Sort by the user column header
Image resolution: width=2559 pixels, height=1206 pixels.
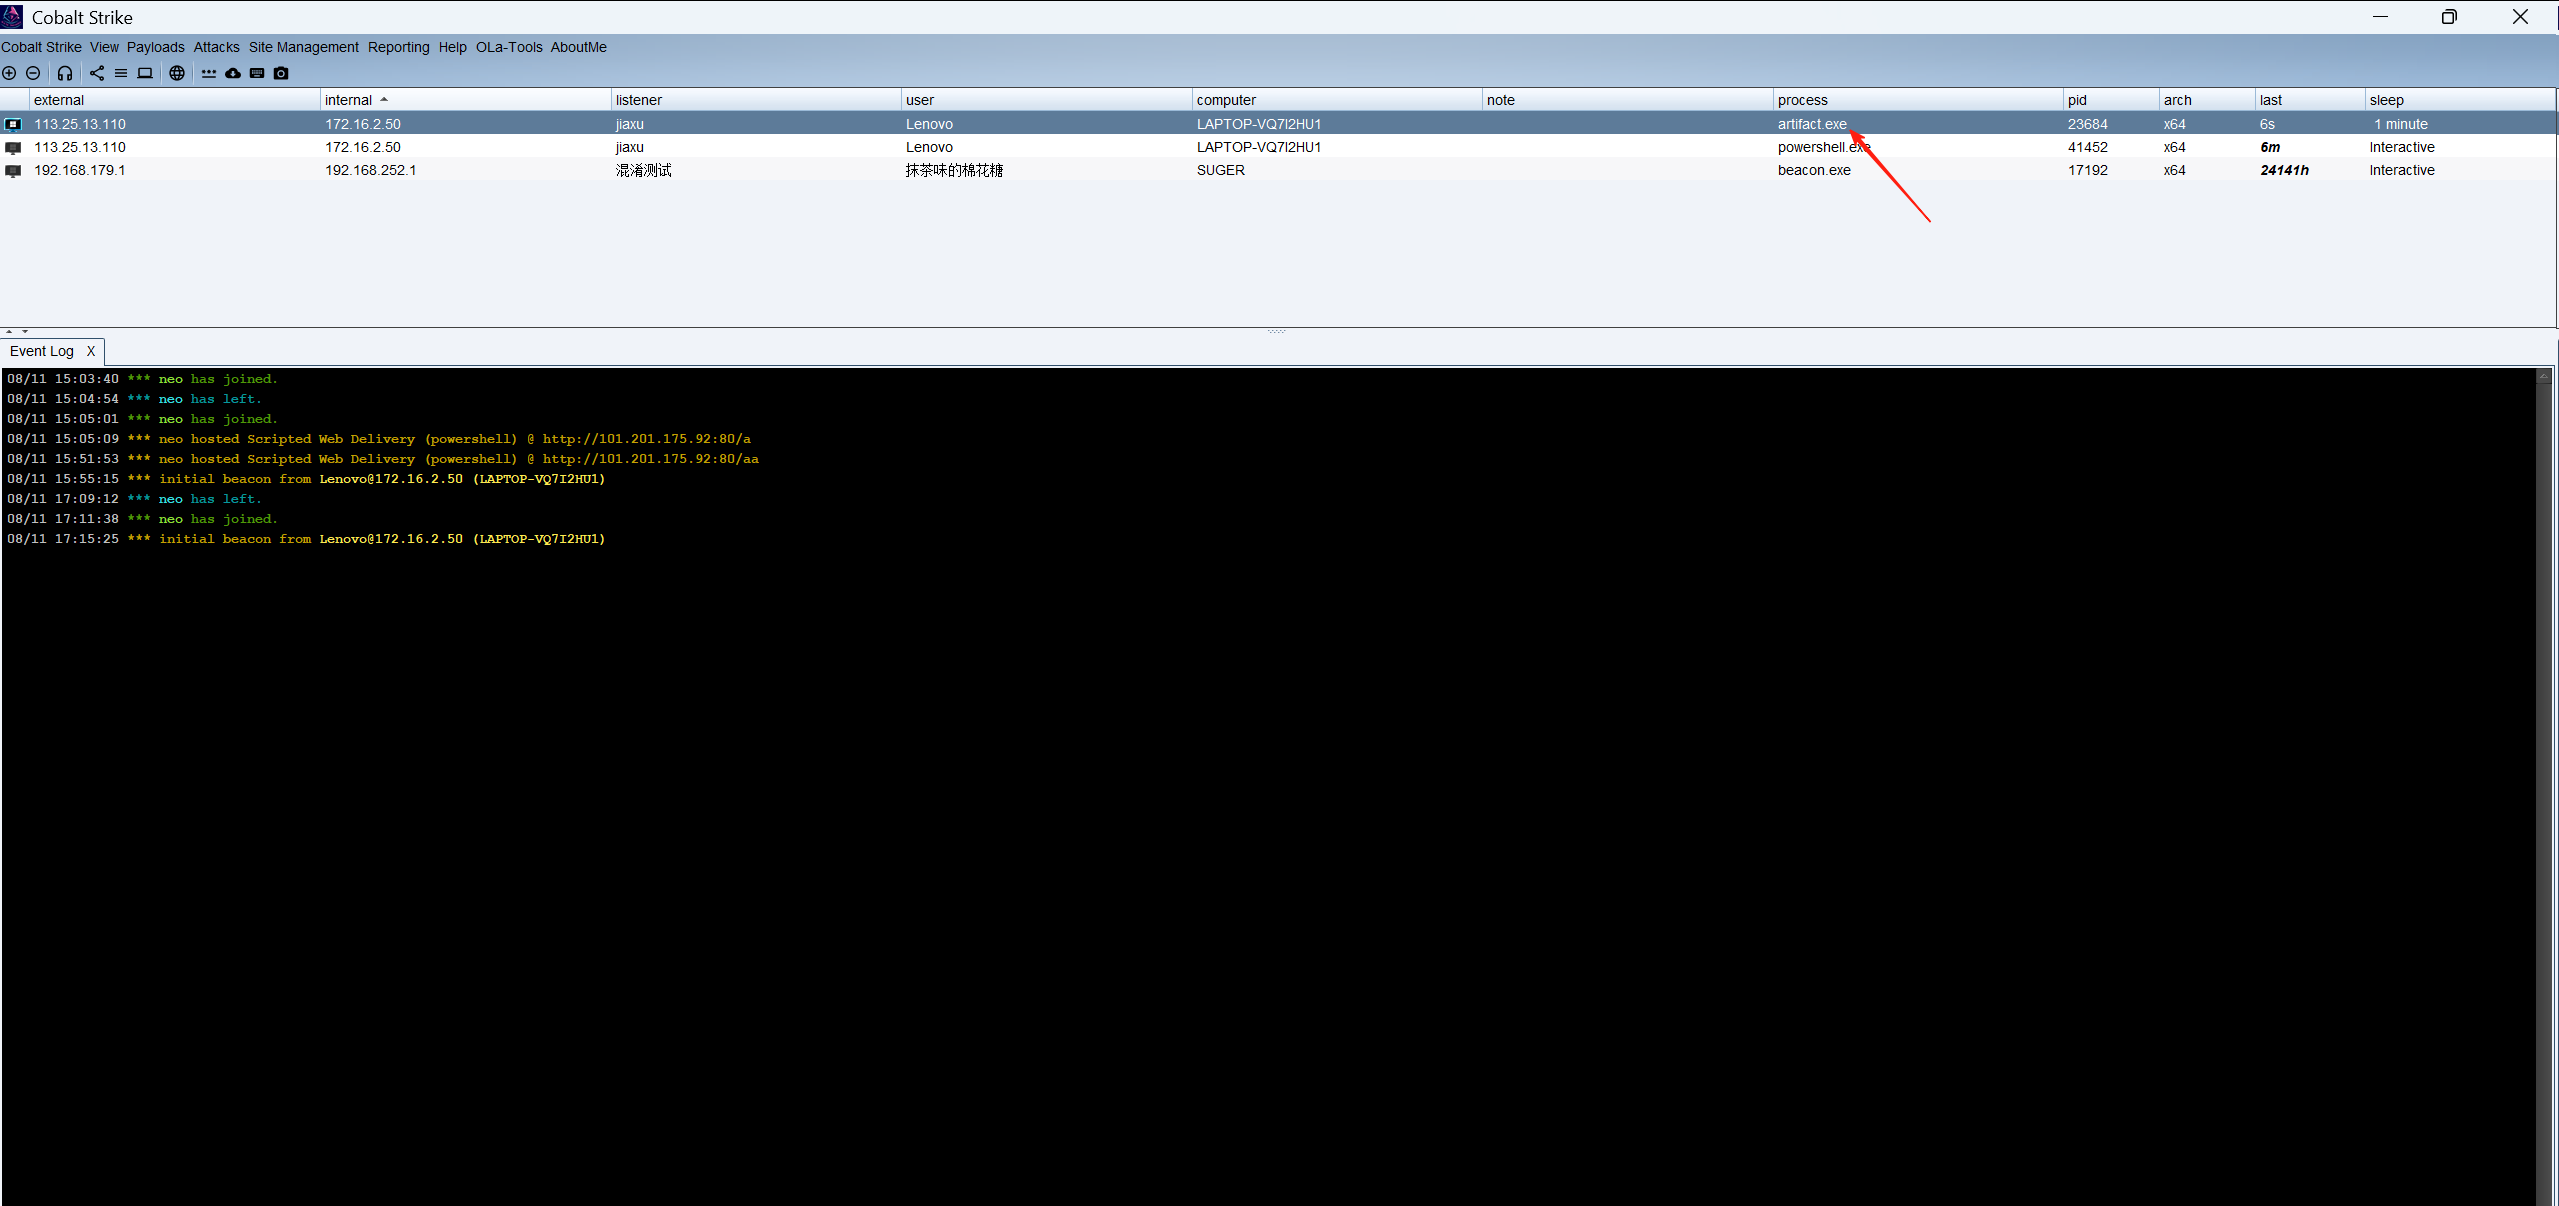coord(1047,100)
